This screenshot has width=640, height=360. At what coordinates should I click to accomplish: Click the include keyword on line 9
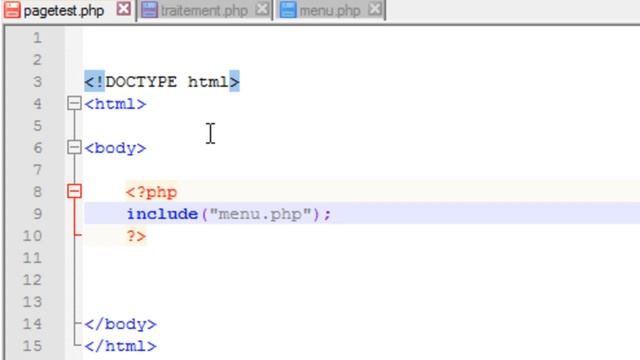pos(162,213)
